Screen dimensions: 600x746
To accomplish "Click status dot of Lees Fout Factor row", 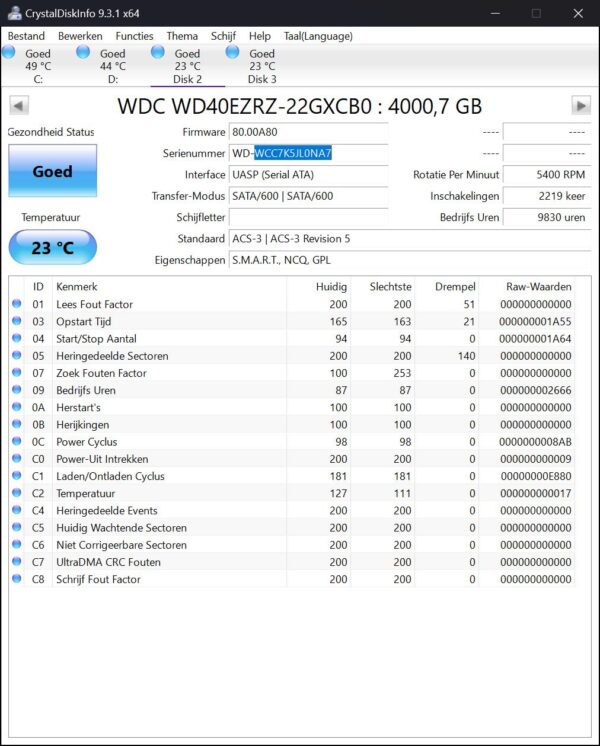I will (x=17, y=304).
